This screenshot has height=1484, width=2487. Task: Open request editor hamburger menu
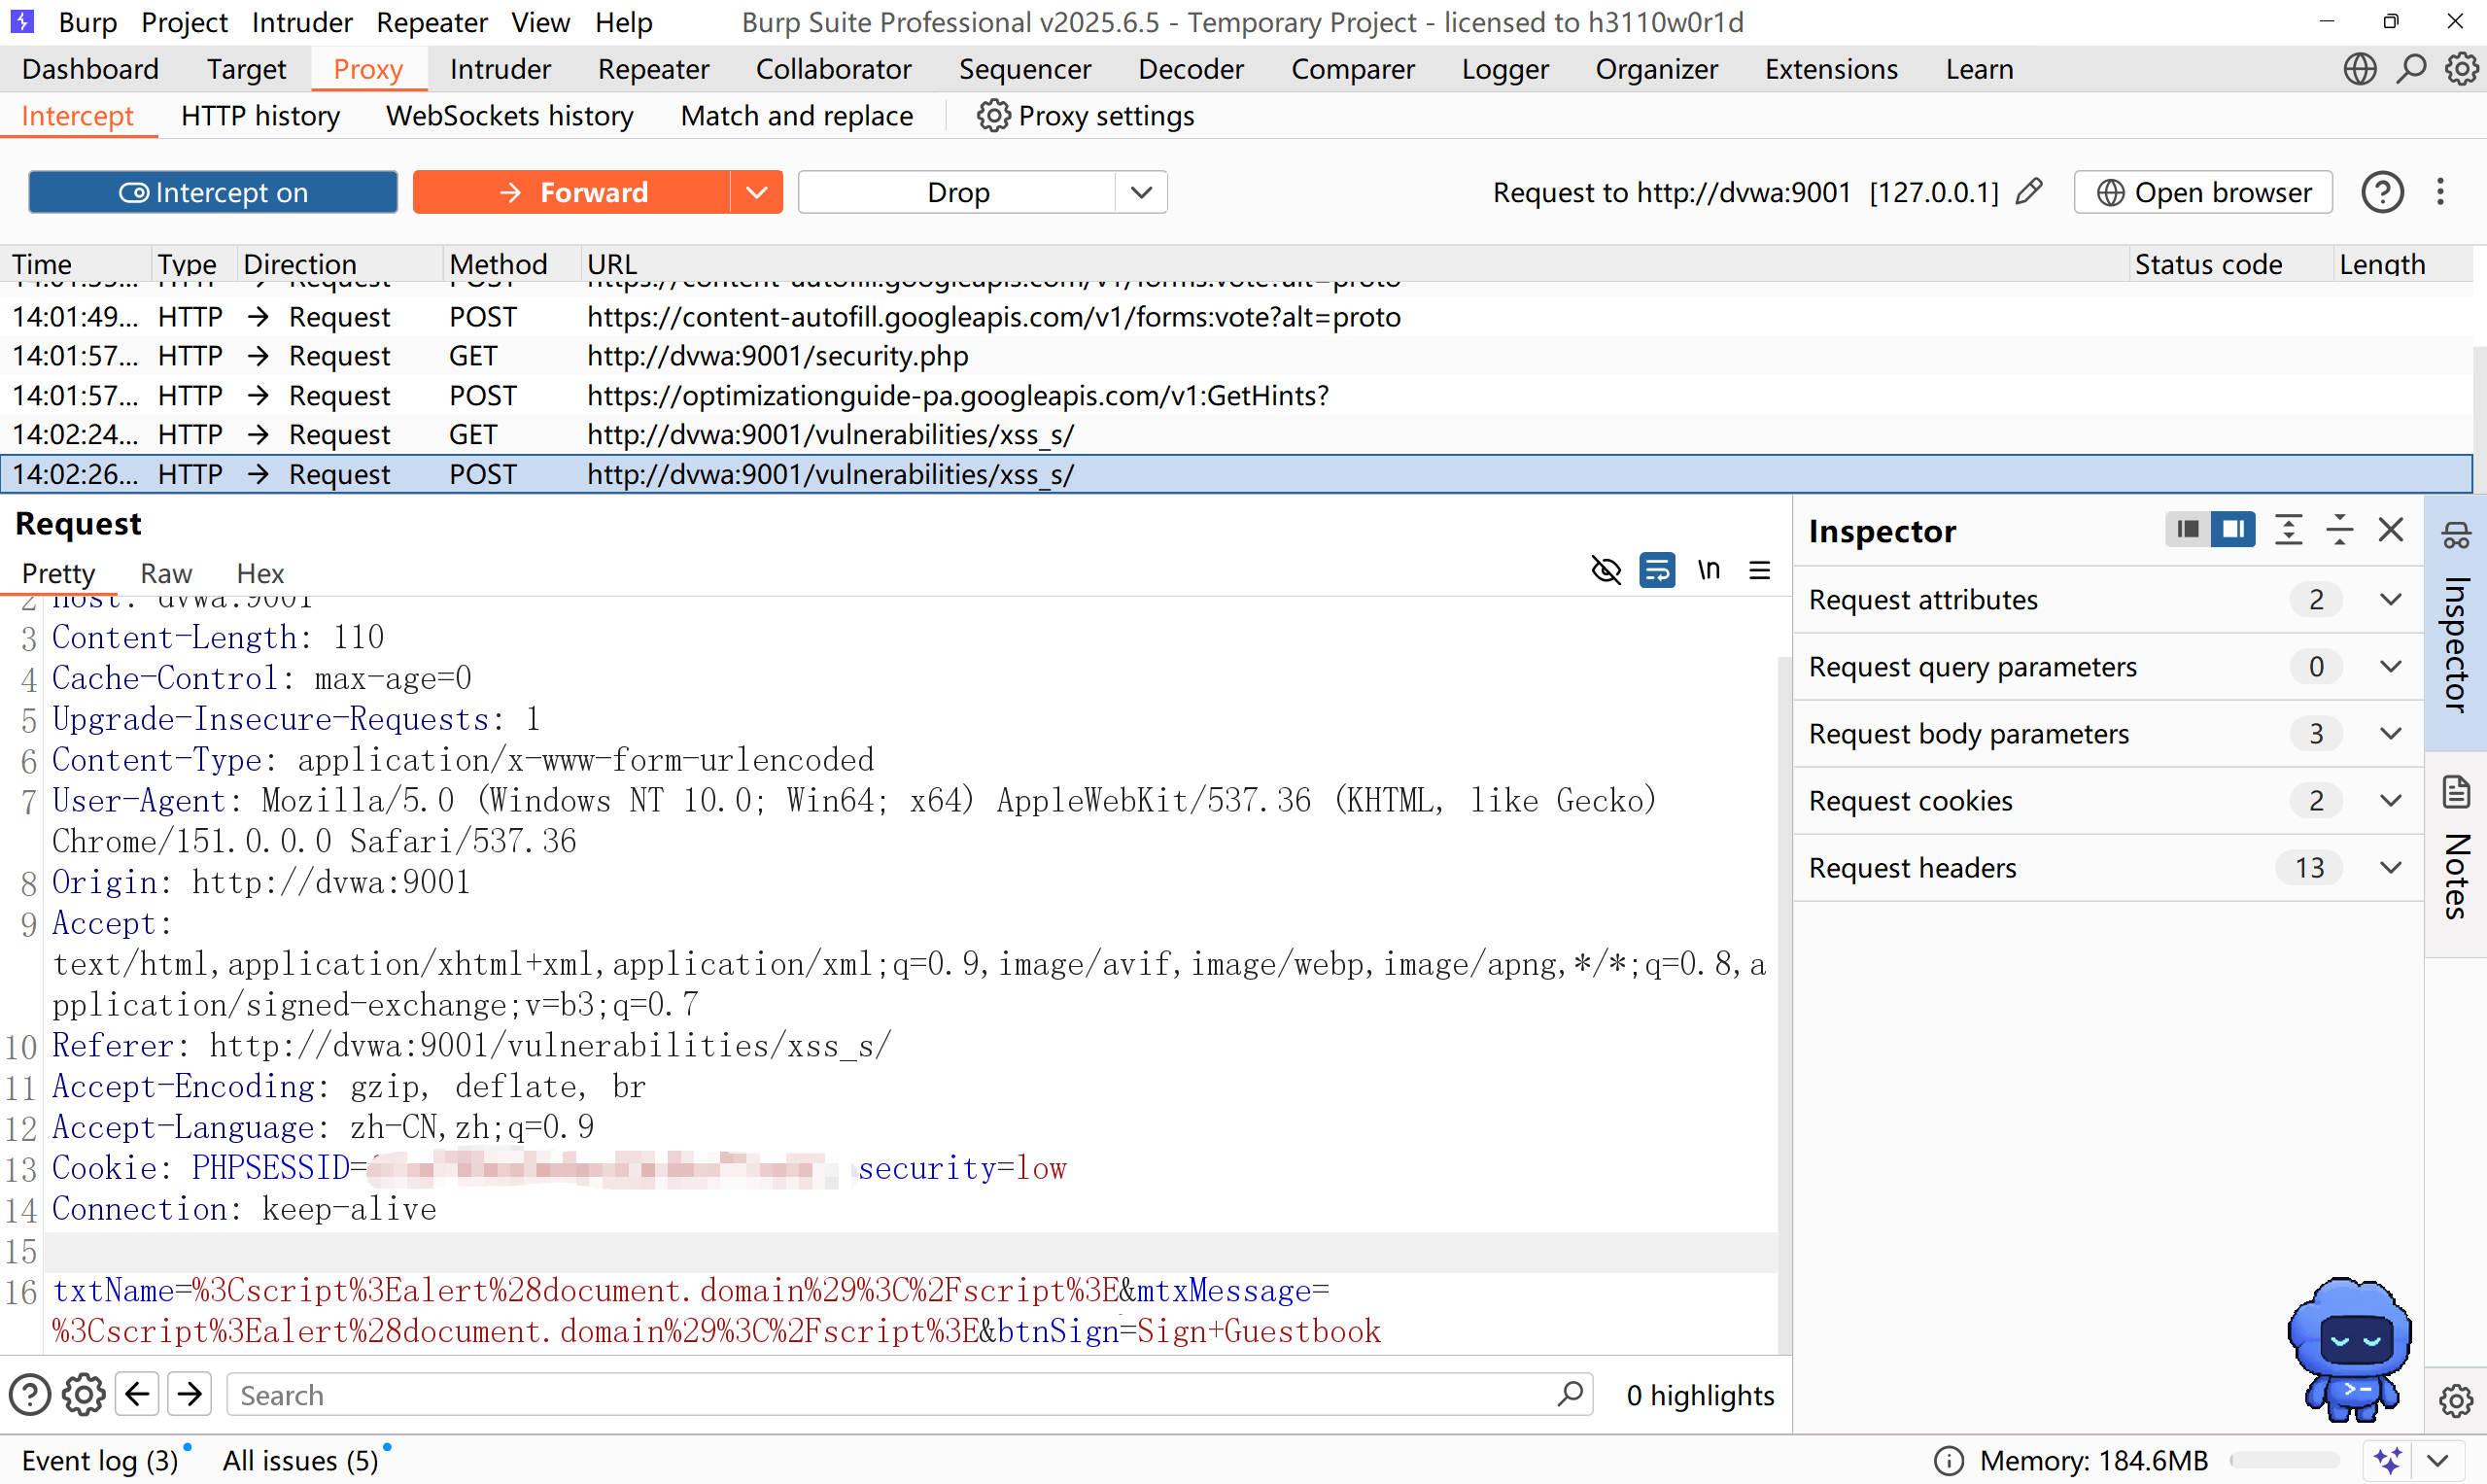[x=1760, y=570]
